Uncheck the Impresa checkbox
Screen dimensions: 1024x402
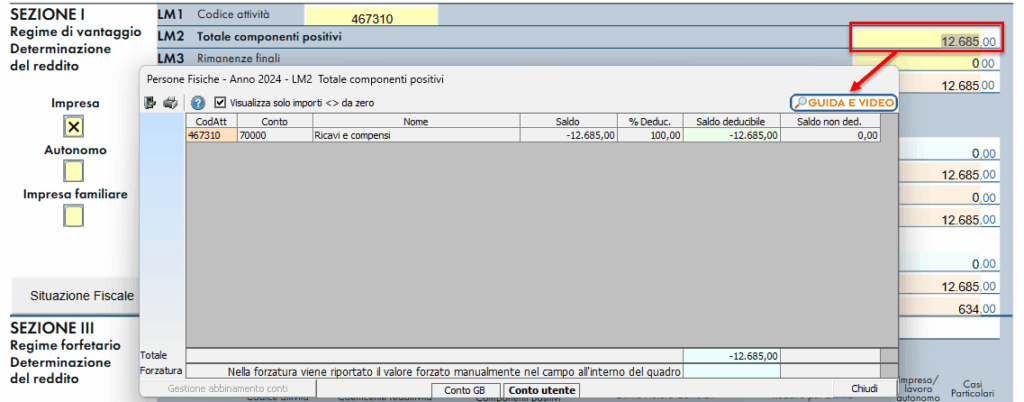point(74,126)
